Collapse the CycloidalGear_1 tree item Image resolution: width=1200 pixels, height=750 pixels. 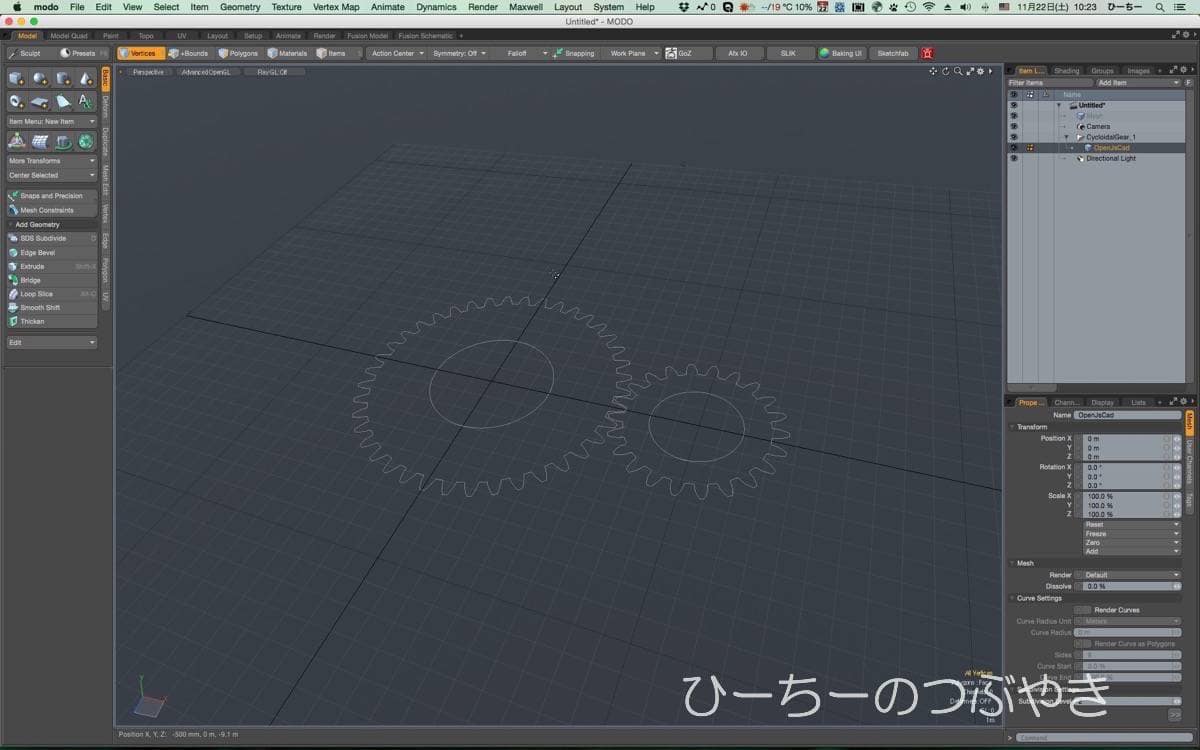pyautogui.click(x=1066, y=137)
